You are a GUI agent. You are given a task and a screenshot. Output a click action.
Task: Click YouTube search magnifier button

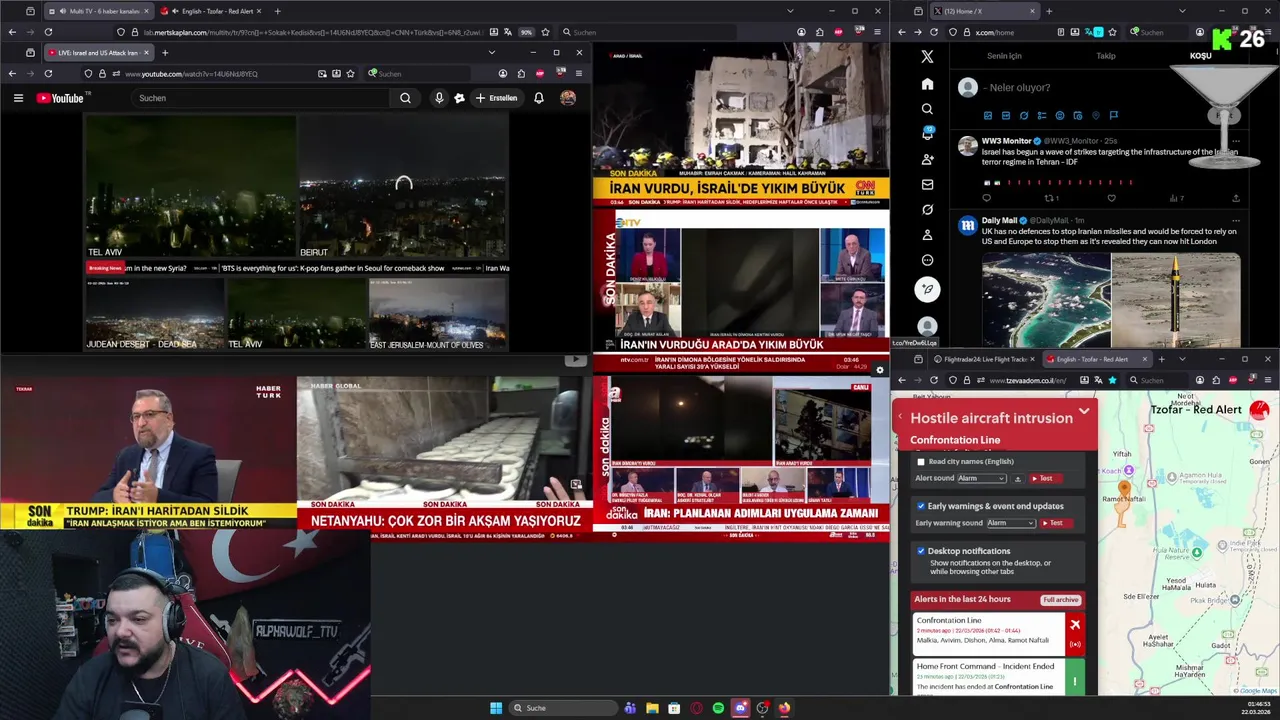point(405,98)
